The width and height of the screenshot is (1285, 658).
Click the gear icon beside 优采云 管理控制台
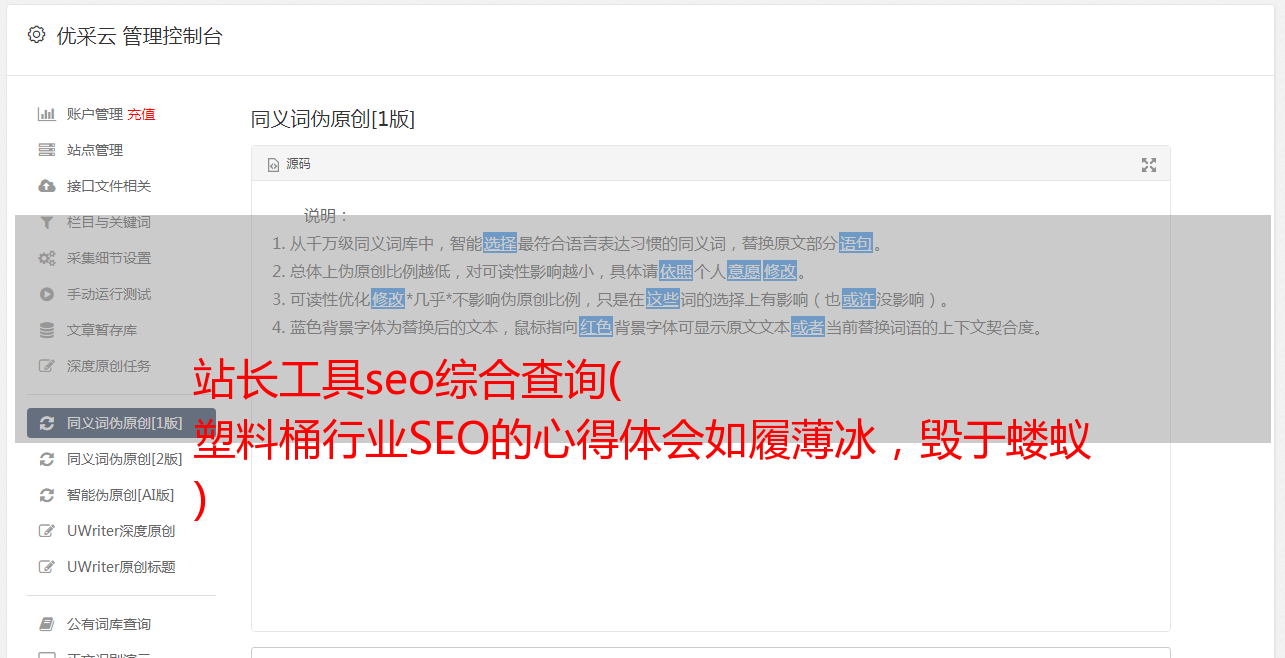point(37,35)
